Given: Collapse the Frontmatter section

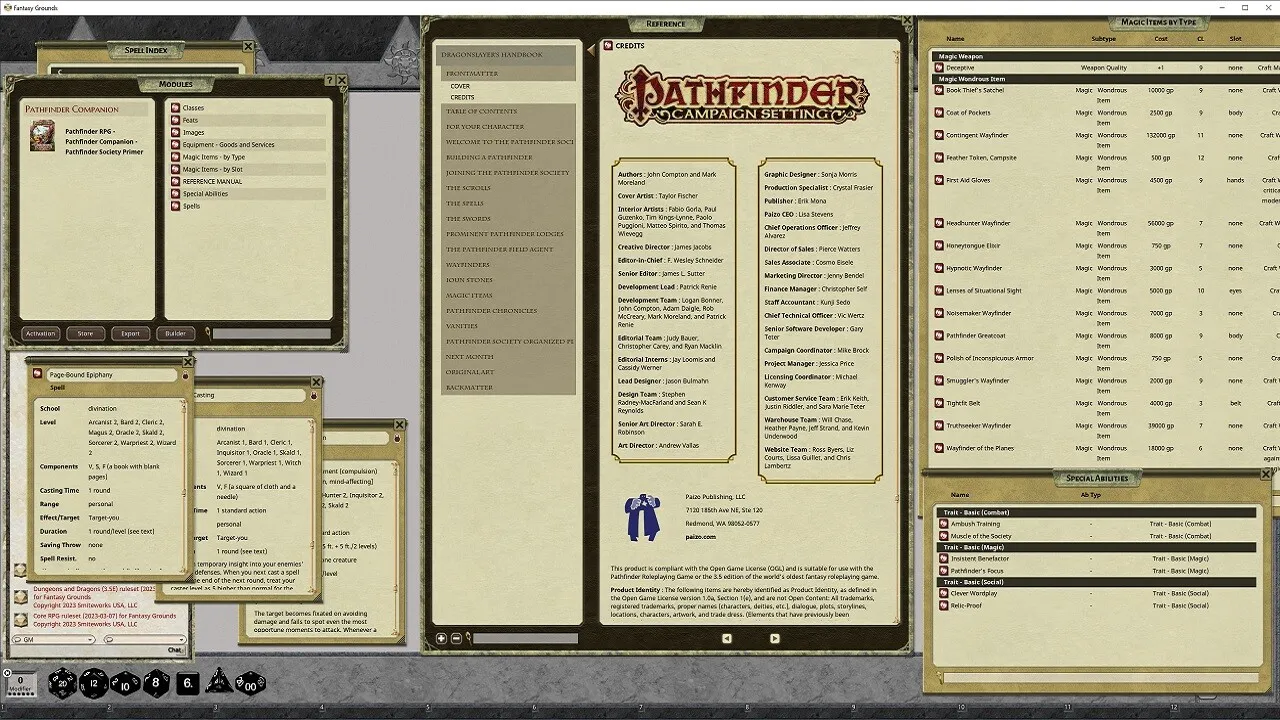Looking at the screenshot, I should (508, 73).
